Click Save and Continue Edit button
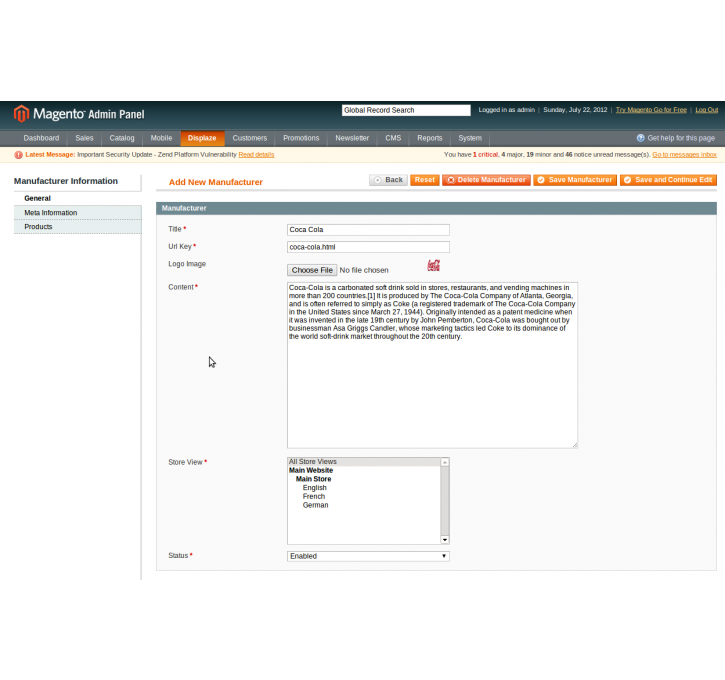Screen dimensions: 725x680 pyautogui.click(x=669, y=180)
